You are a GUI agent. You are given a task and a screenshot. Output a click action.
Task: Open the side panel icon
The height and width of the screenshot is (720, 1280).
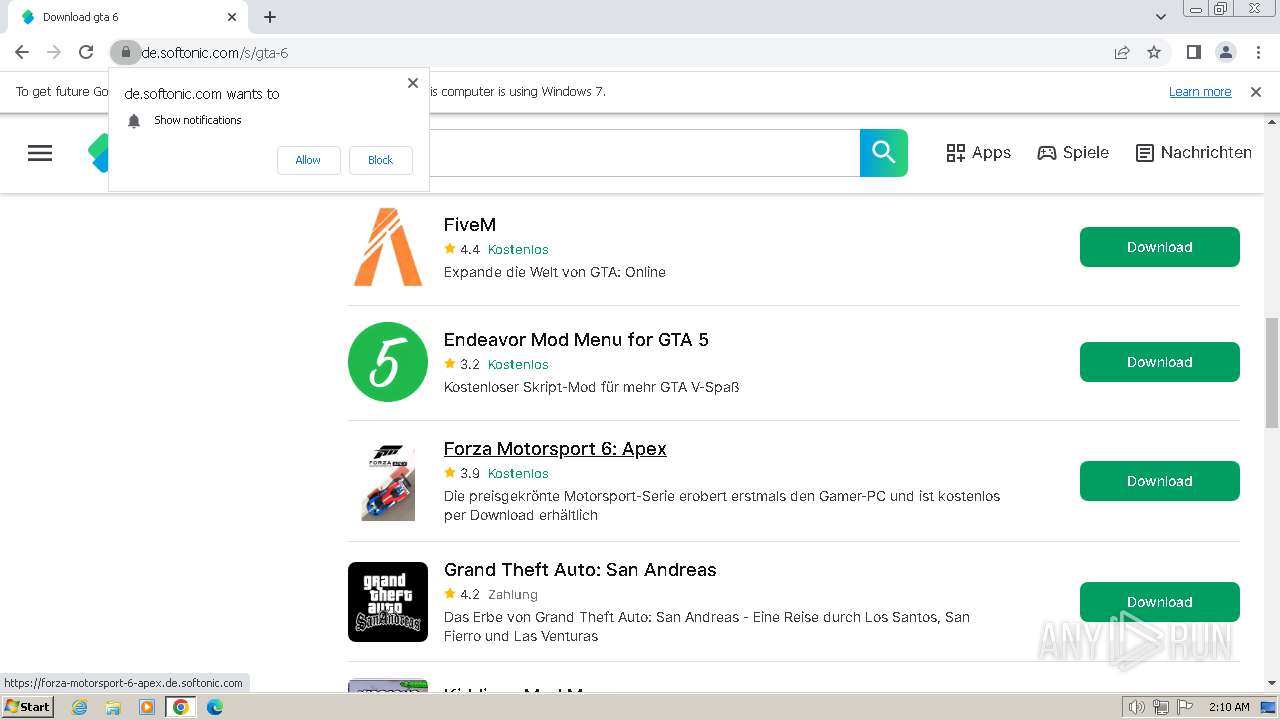click(x=1193, y=52)
